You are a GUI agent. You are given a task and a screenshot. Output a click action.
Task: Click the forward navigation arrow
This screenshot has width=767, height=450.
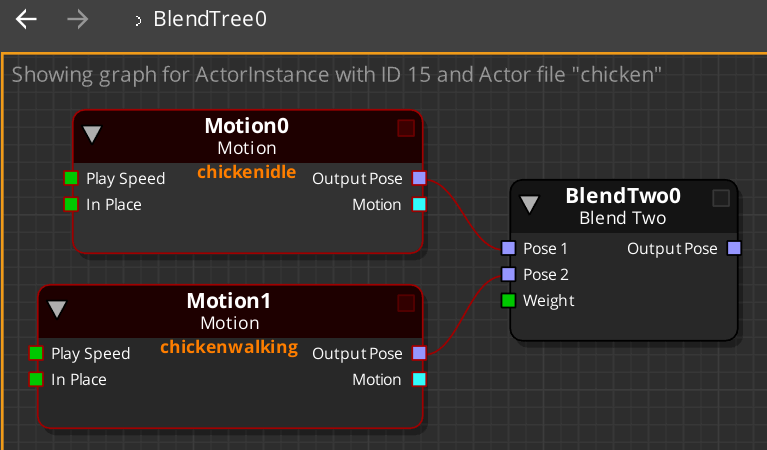coord(77,19)
